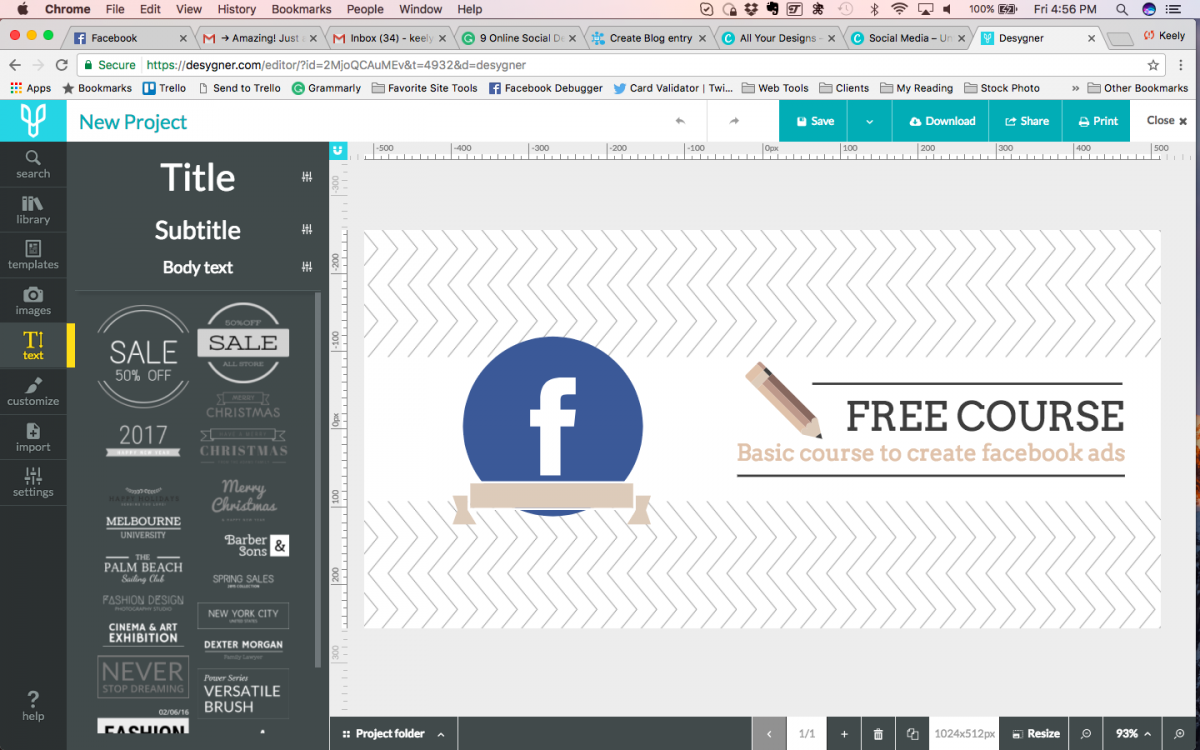Bookmark this page with star icon
This screenshot has width=1200, height=750.
1153,65
